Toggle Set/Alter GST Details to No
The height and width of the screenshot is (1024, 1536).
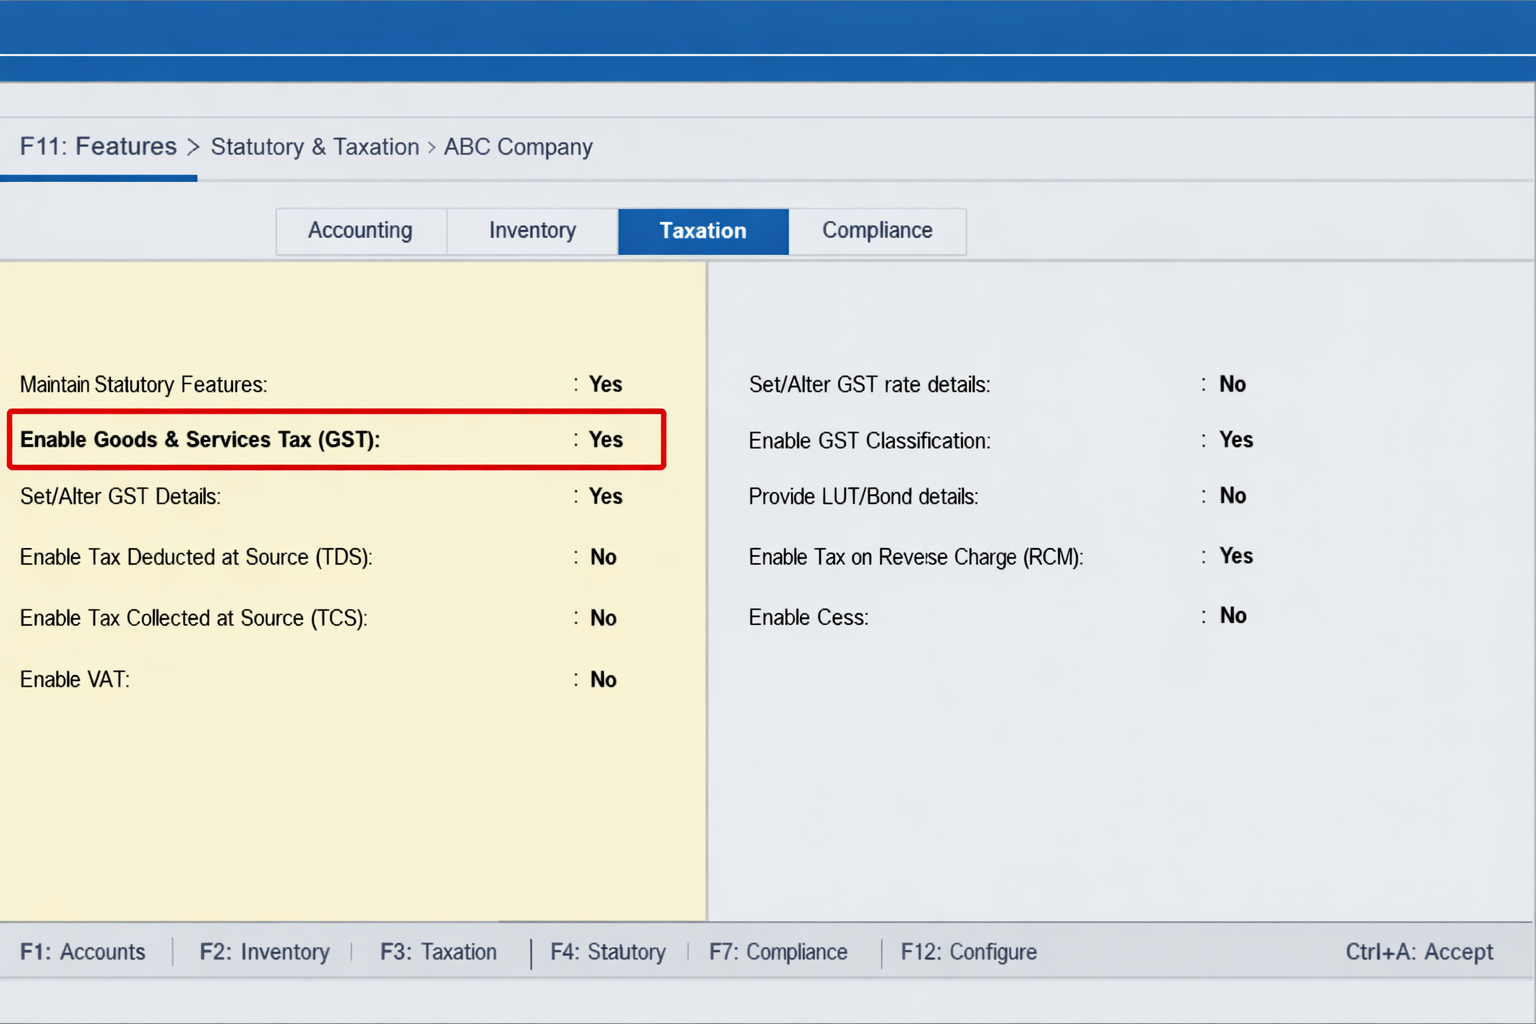605,496
